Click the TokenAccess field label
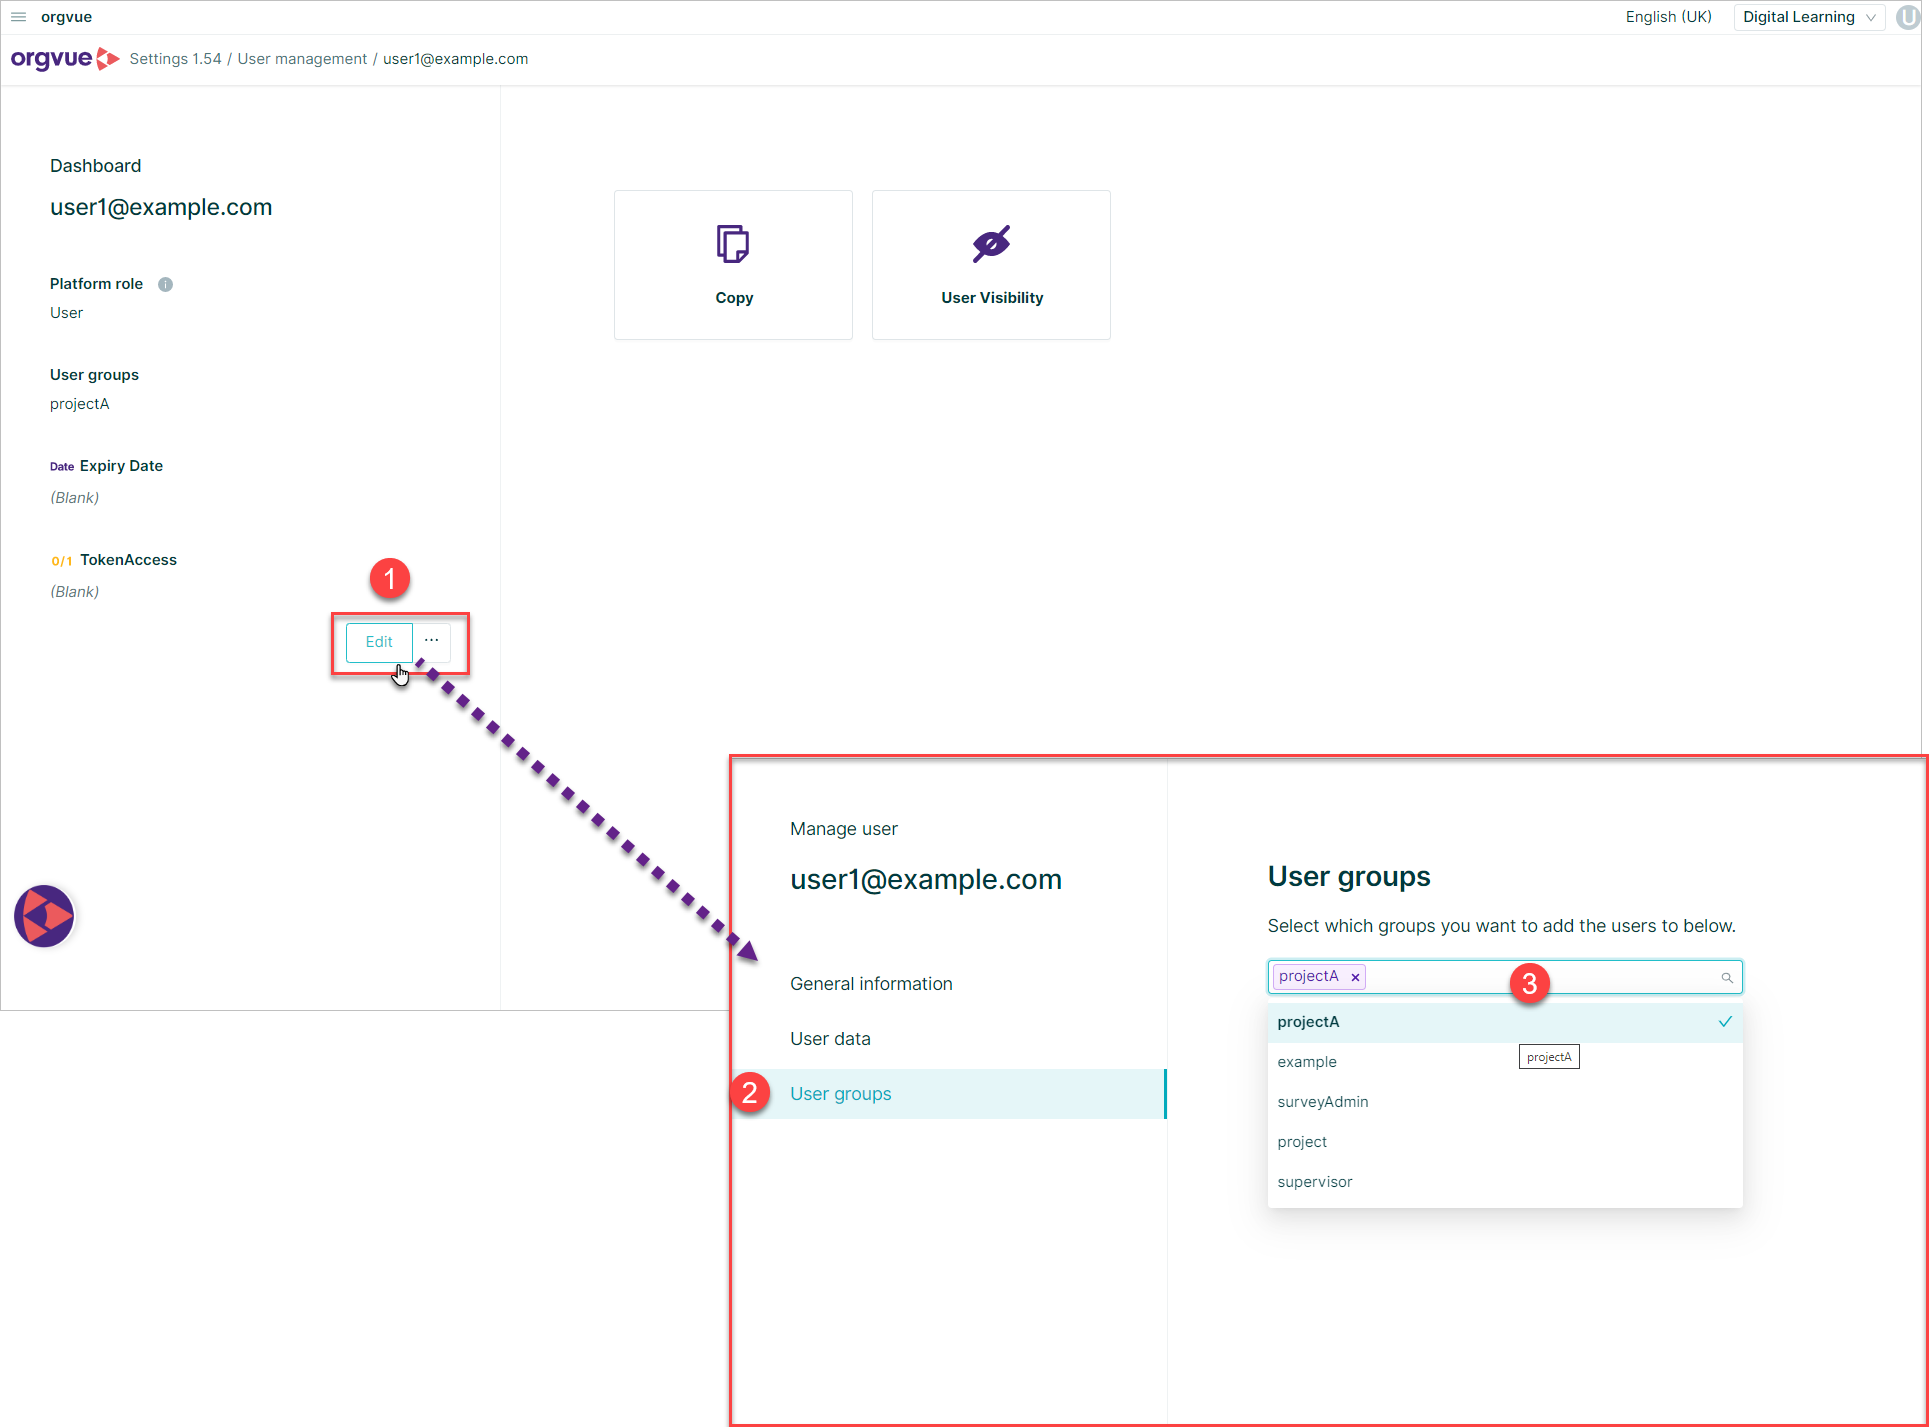 [128, 560]
